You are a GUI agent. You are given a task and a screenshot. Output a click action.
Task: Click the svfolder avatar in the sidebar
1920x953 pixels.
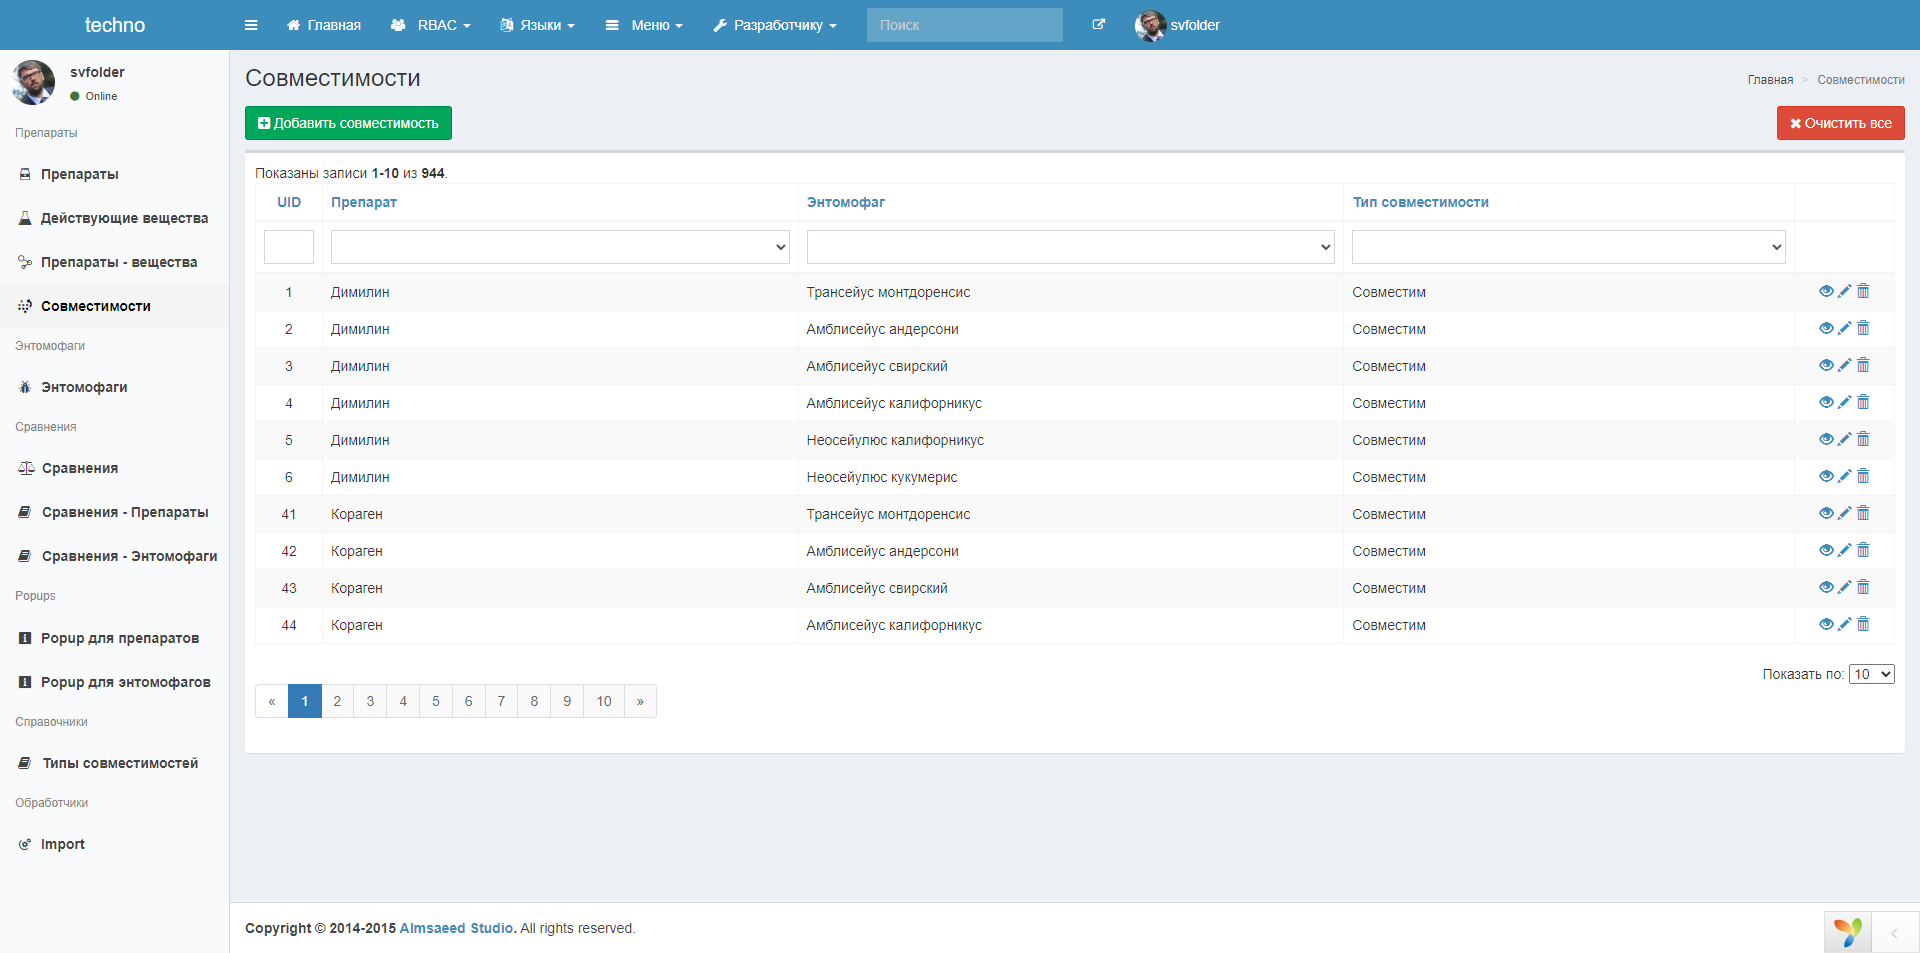34,82
